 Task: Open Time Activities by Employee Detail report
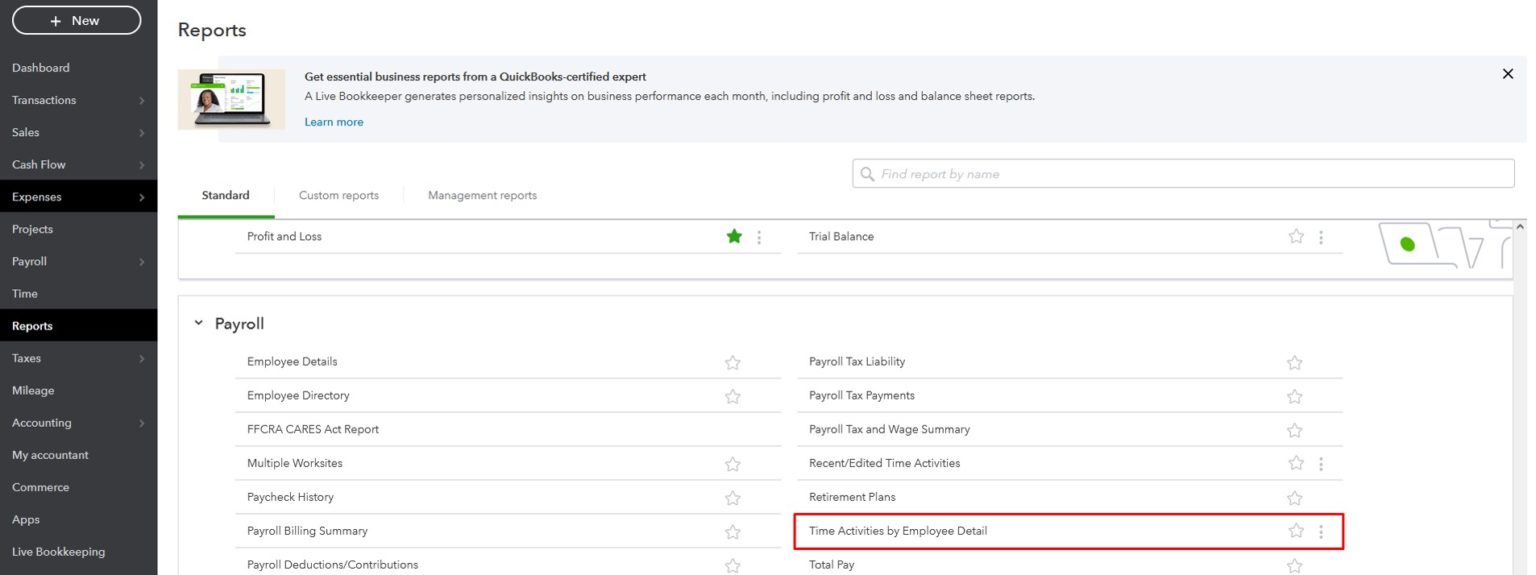tap(898, 531)
